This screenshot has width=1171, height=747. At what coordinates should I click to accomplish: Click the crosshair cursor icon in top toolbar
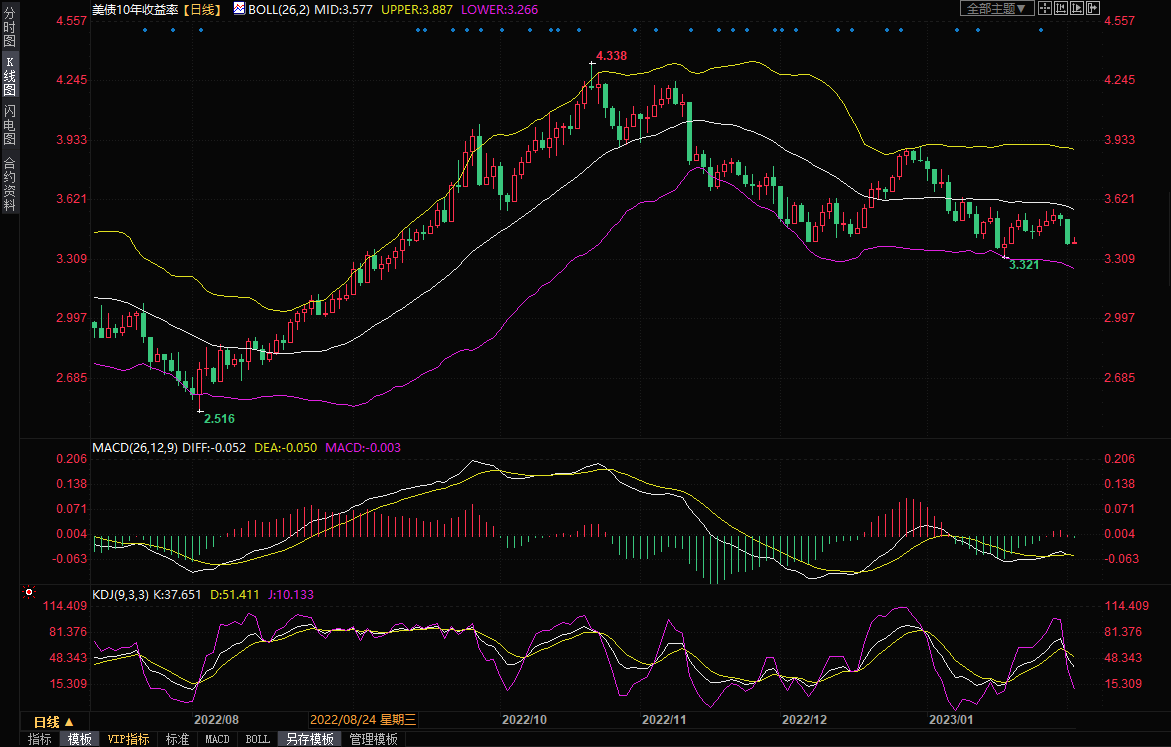[x=1045, y=8]
